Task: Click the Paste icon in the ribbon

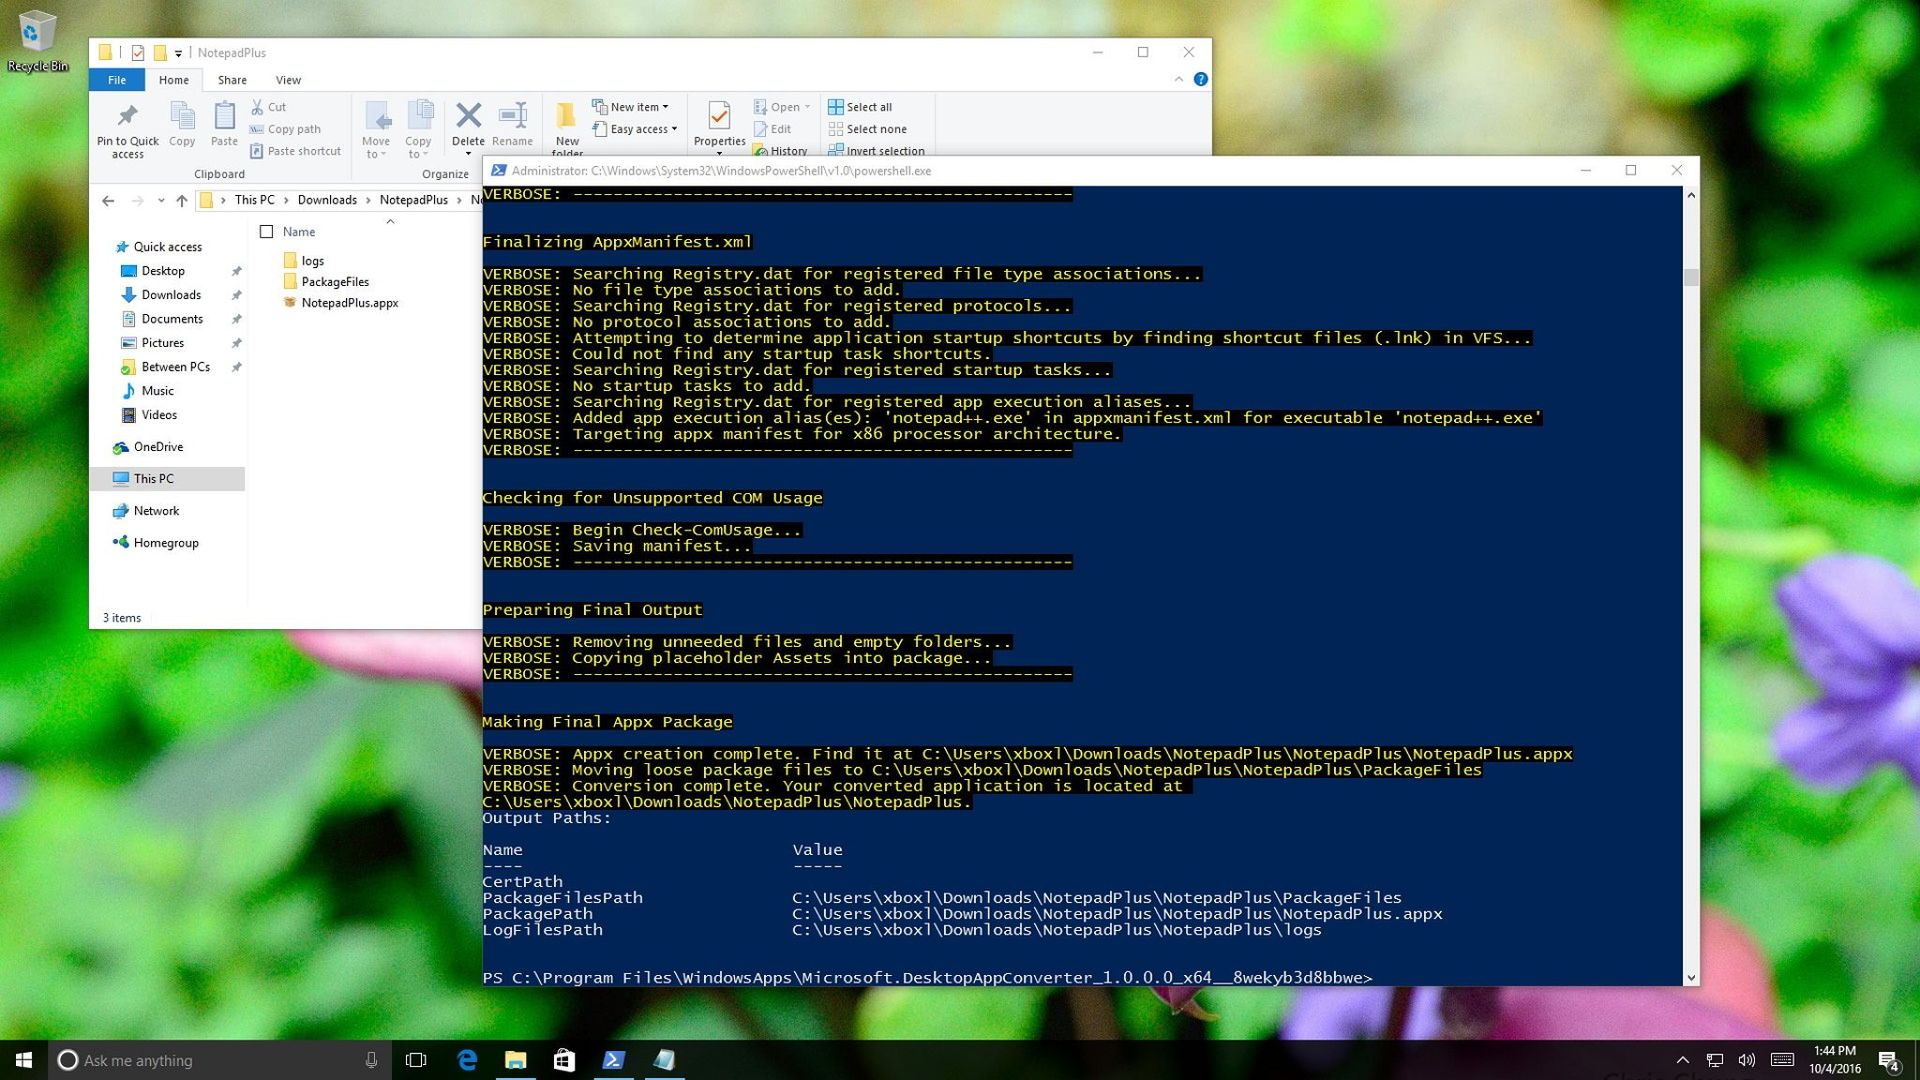Action: [223, 120]
